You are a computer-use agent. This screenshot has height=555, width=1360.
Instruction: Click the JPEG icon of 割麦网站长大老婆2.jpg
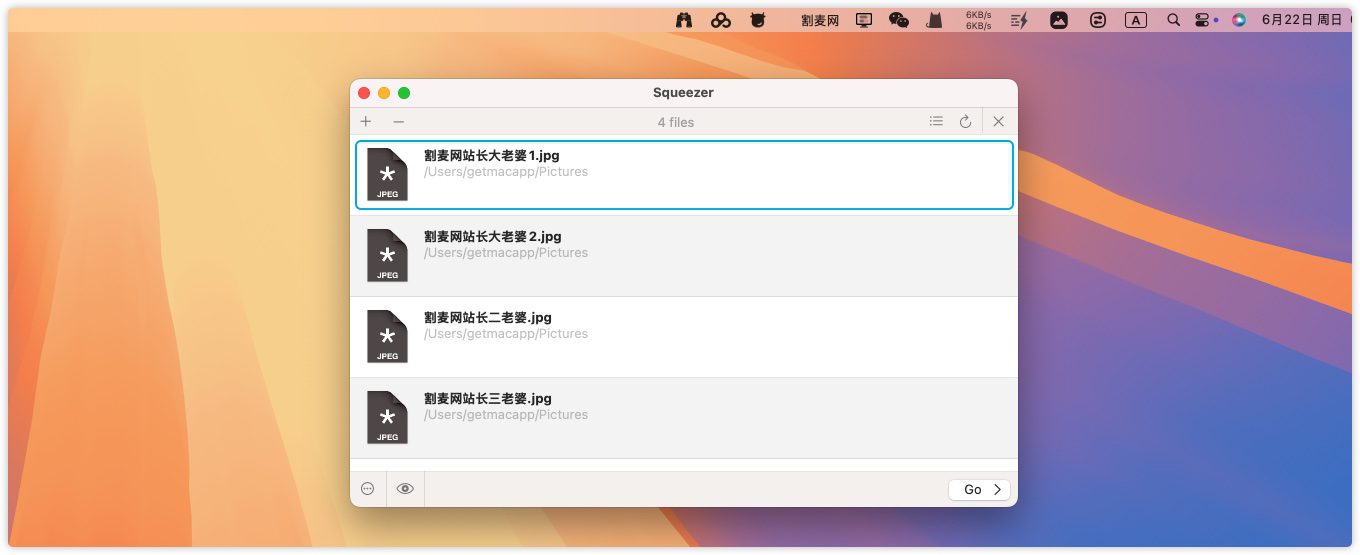(x=387, y=255)
